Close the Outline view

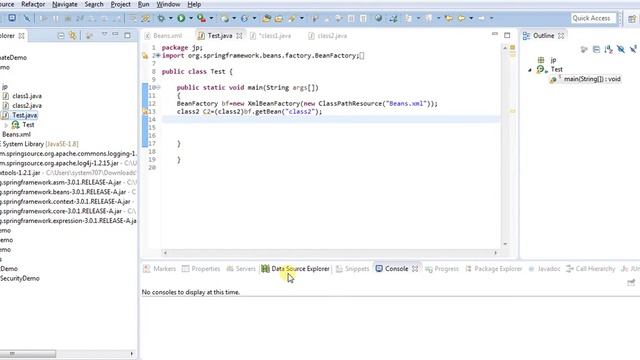[x=561, y=36]
